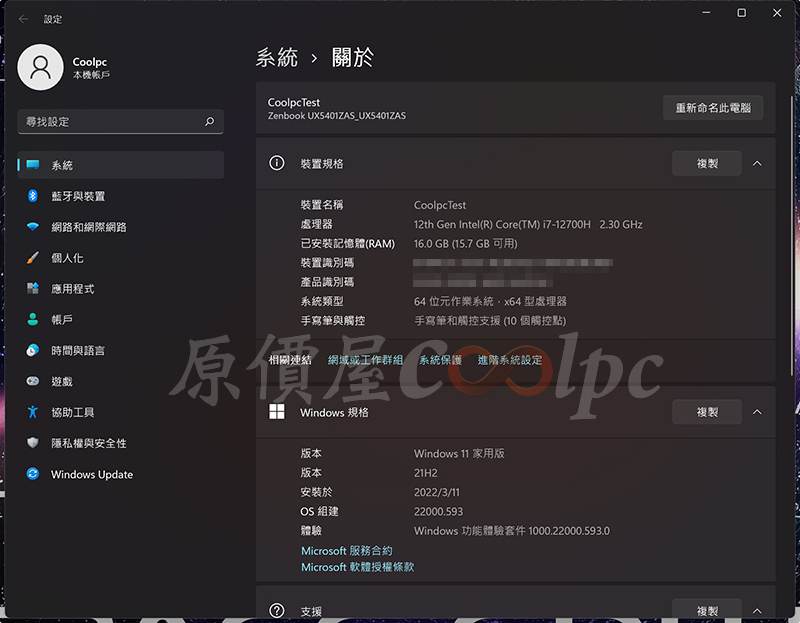Click the question mark icon beside 支援
The height and width of the screenshot is (623, 800).
tap(277, 611)
